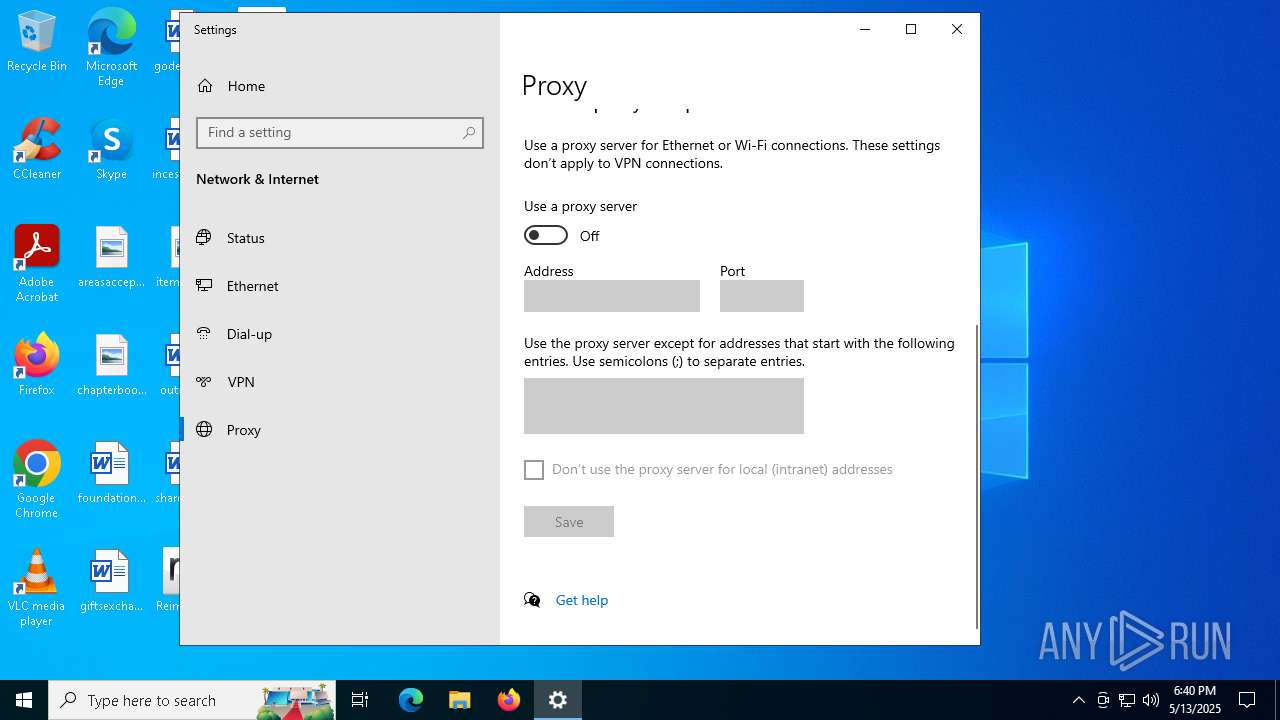Viewport: 1280px width, 720px height.
Task: Click the Get help chat icon
Action: click(532, 600)
